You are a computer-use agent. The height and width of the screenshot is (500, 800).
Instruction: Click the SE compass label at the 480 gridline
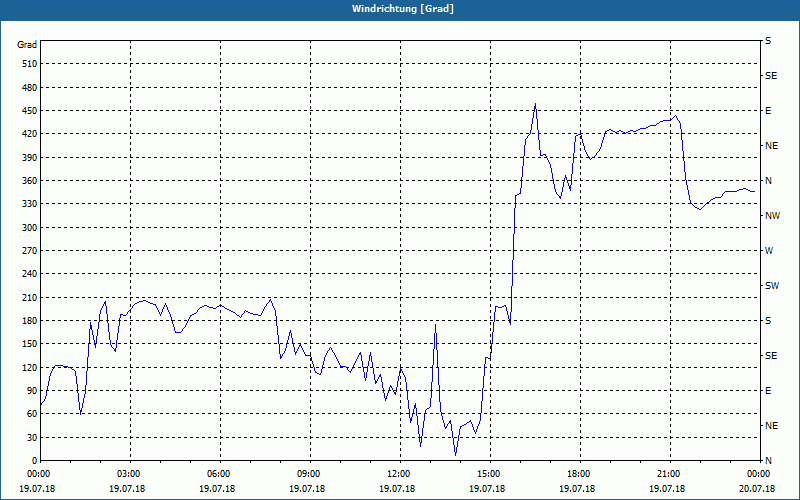[771, 76]
